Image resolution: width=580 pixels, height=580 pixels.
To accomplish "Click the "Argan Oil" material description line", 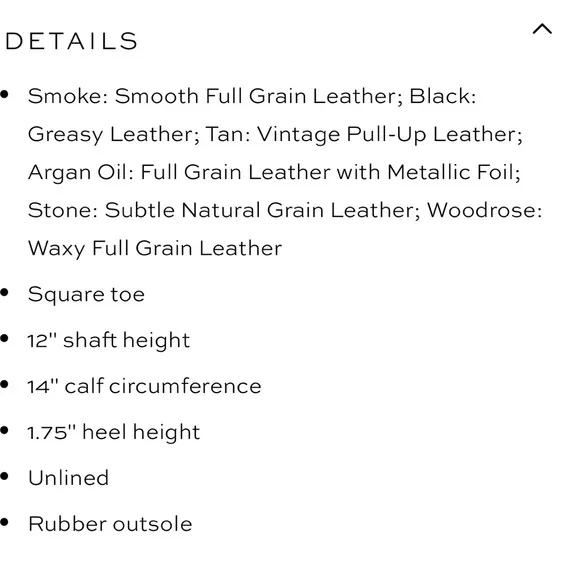I will (274, 173).
